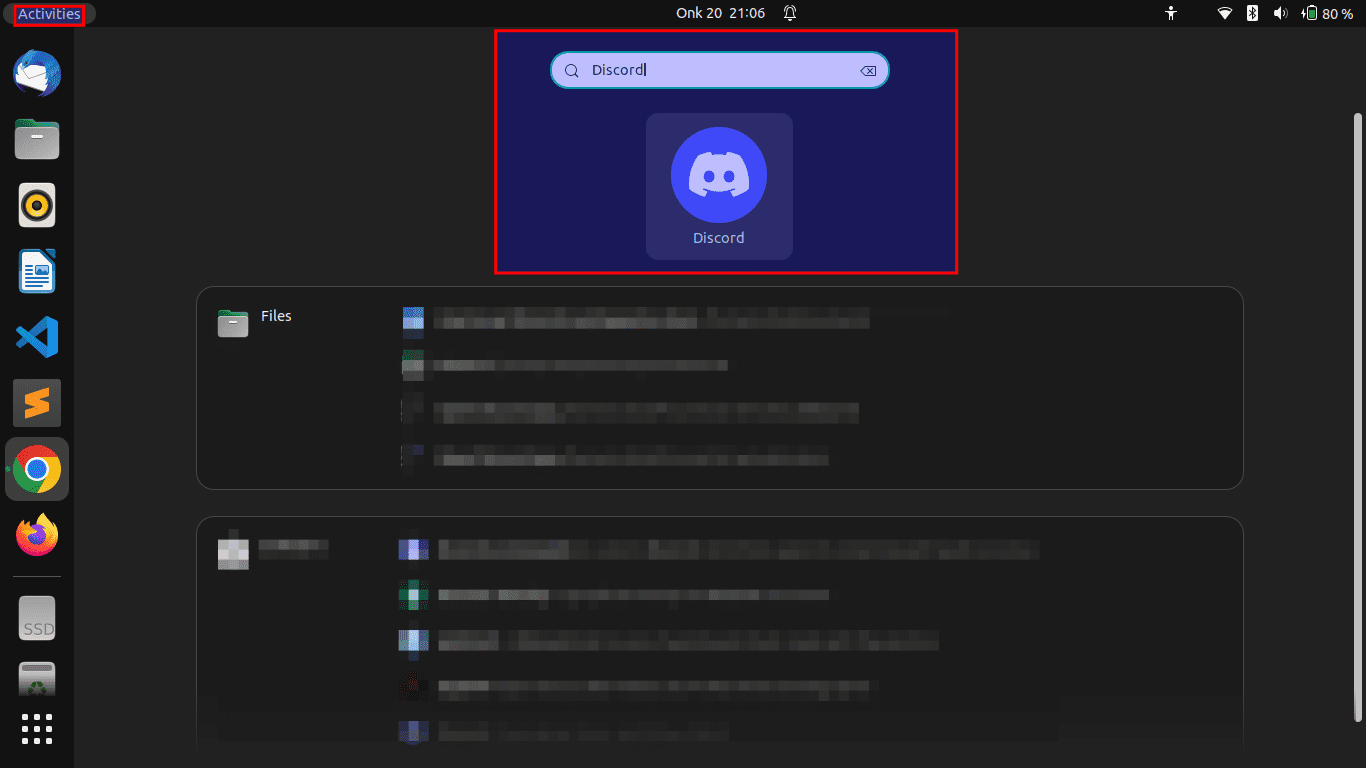Clear the search field text
This screenshot has height=768, width=1366.
tap(868, 70)
